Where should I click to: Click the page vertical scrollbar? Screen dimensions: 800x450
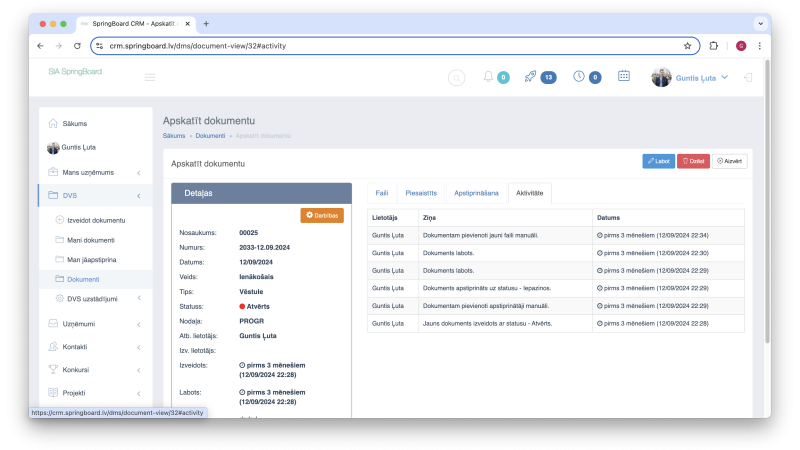pos(767,202)
